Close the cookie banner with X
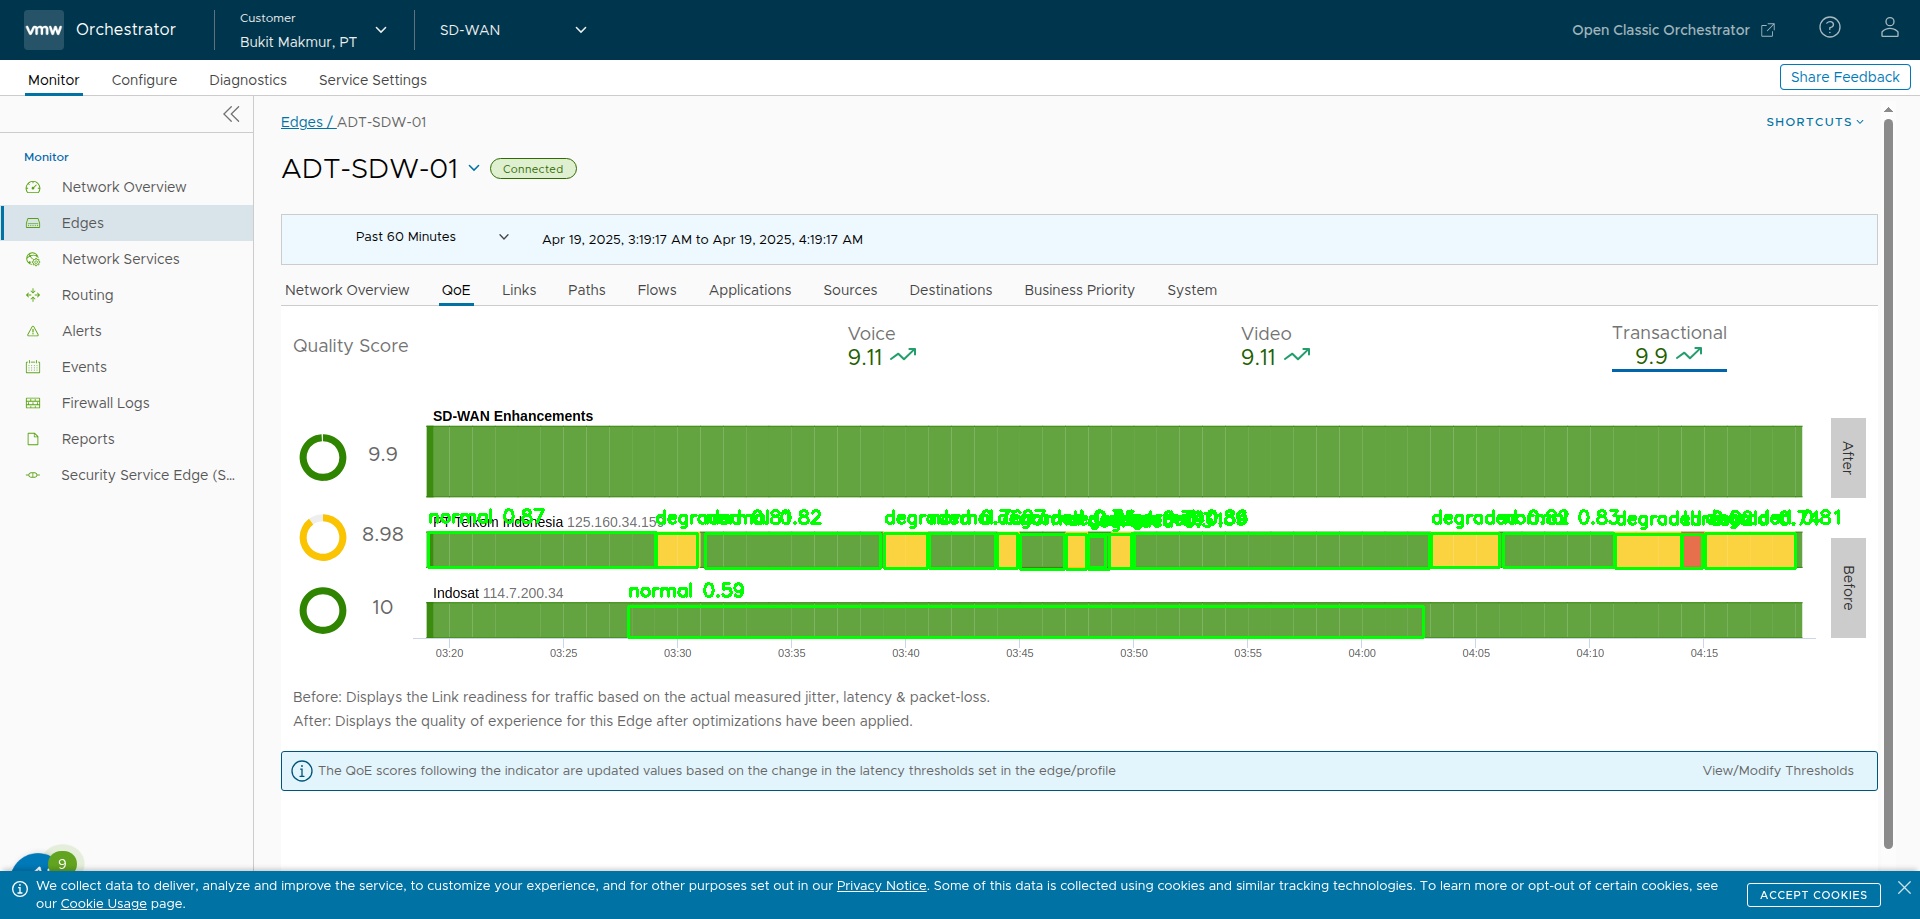This screenshot has height=919, width=1920. [x=1904, y=887]
